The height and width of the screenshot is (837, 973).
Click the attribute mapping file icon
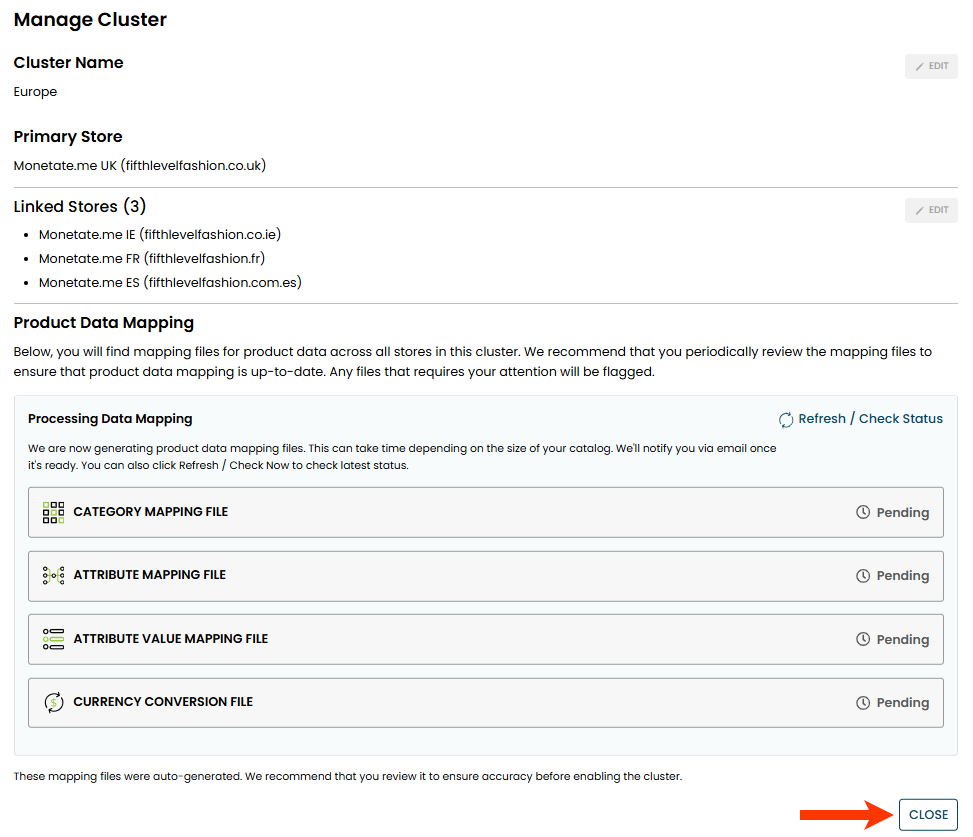(x=53, y=575)
